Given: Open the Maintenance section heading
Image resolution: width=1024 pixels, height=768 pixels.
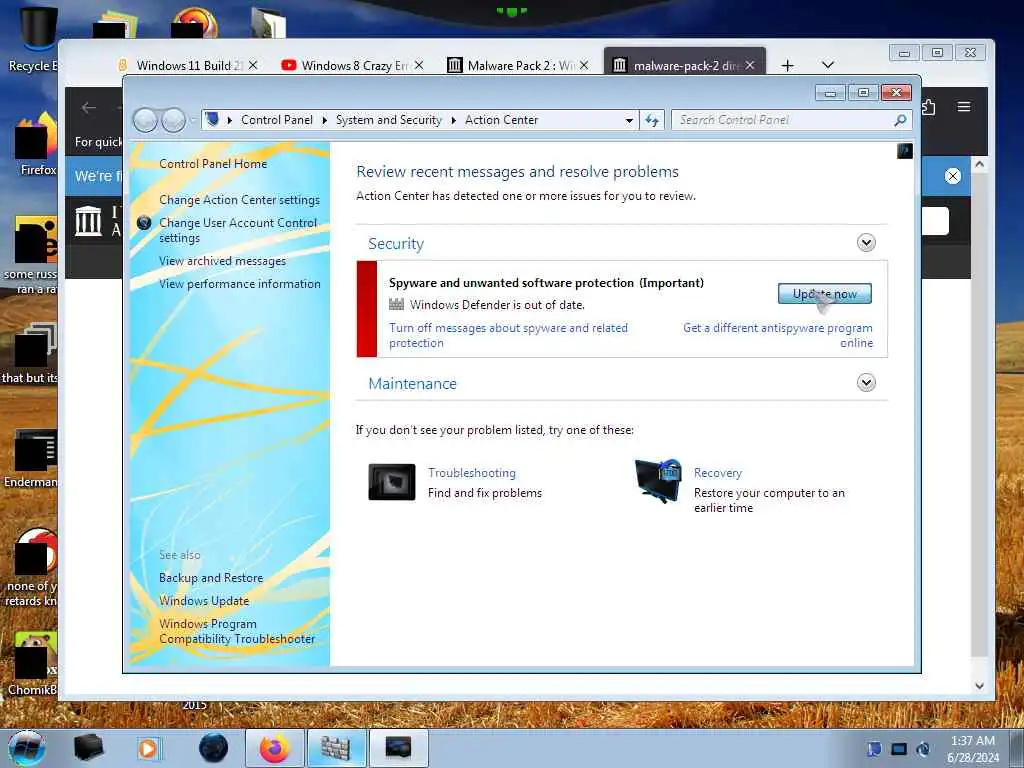Looking at the screenshot, I should [412, 383].
